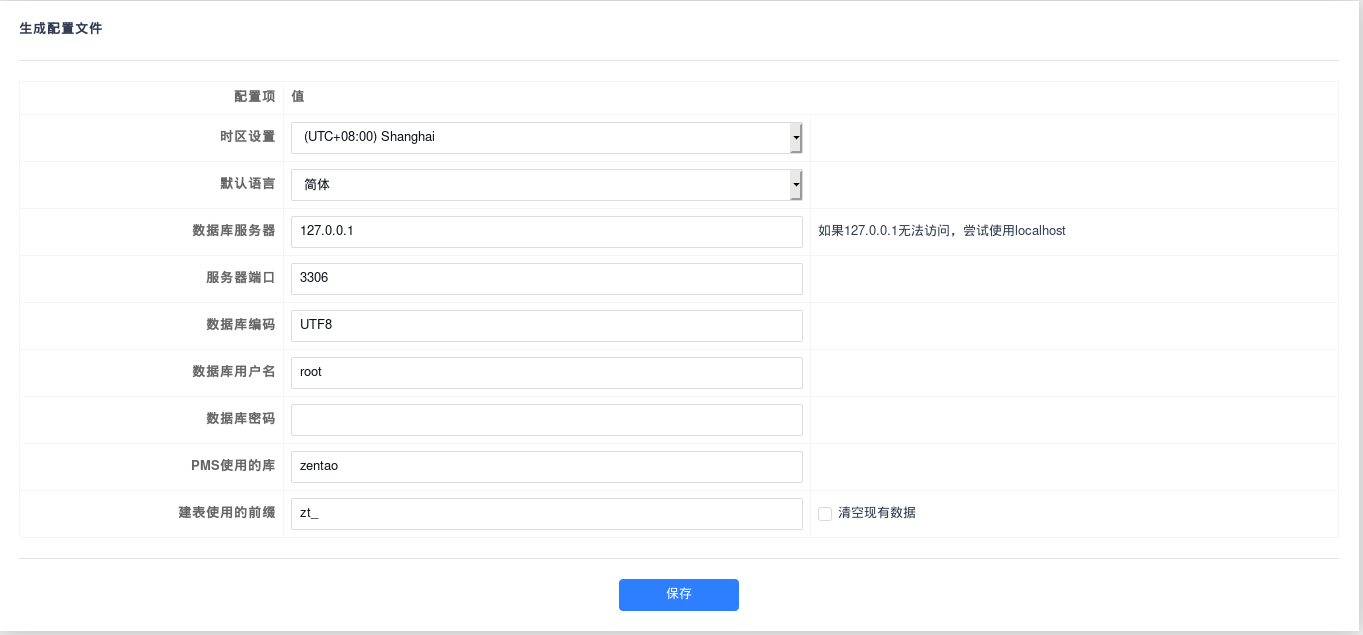Click the 配置项 column header

point(255,97)
